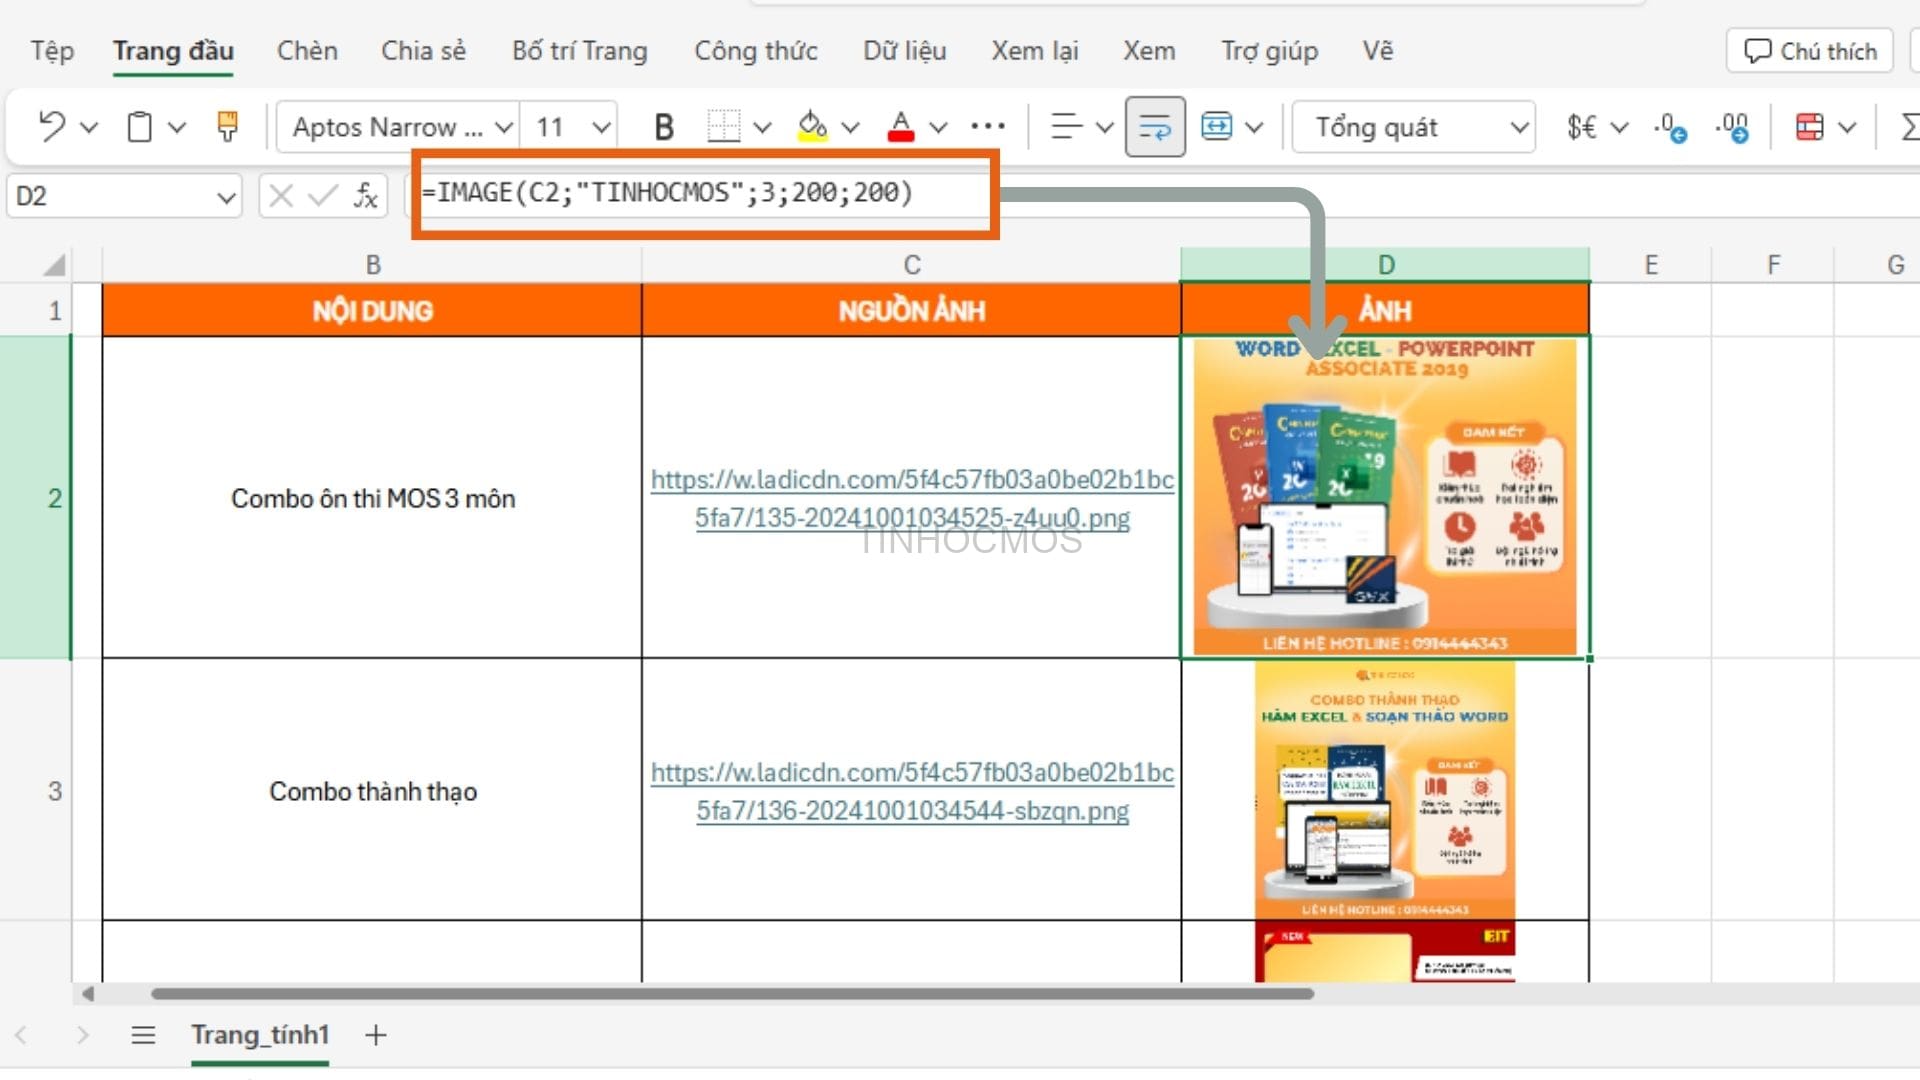Expand the Name Box D2 dropdown
1920x1080 pixels.
pos(226,196)
